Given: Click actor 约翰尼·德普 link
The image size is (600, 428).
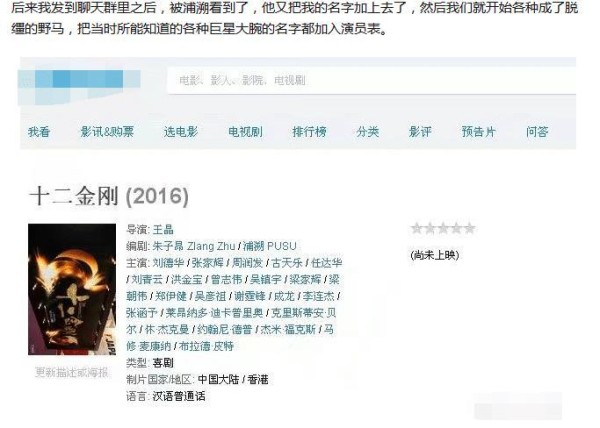Looking at the screenshot, I should click(x=224, y=329).
